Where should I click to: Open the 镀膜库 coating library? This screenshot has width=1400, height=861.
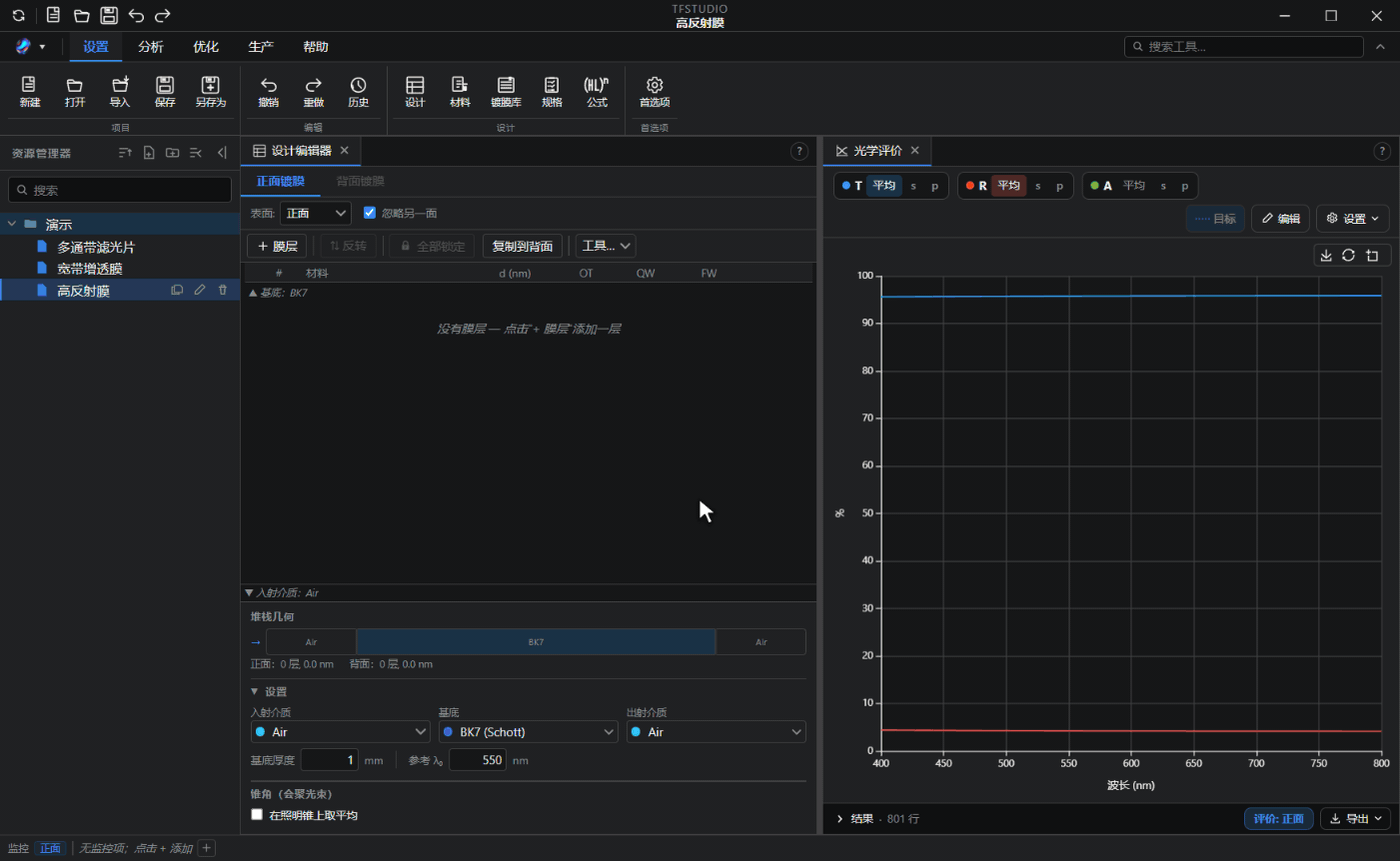[506, 92]
